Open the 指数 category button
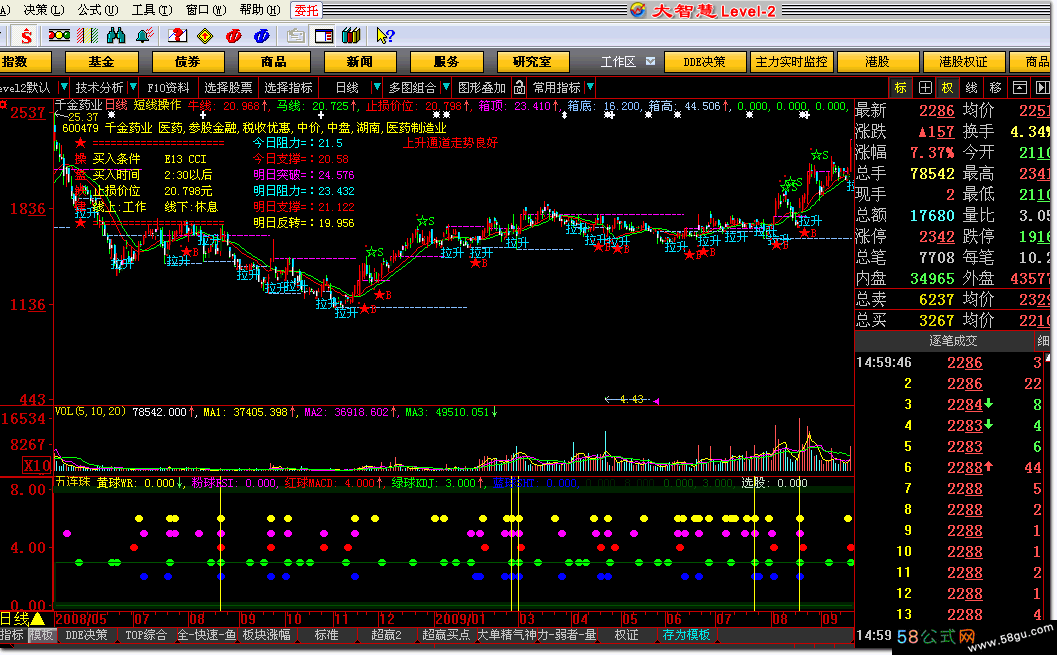The image size is (1057, 655). [x=24, y=62]
